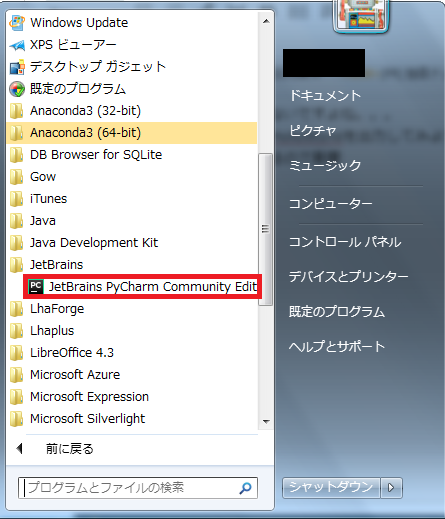
Task: Click the back arrow beside 前に戻る
Action: click(x=19, y=449)
